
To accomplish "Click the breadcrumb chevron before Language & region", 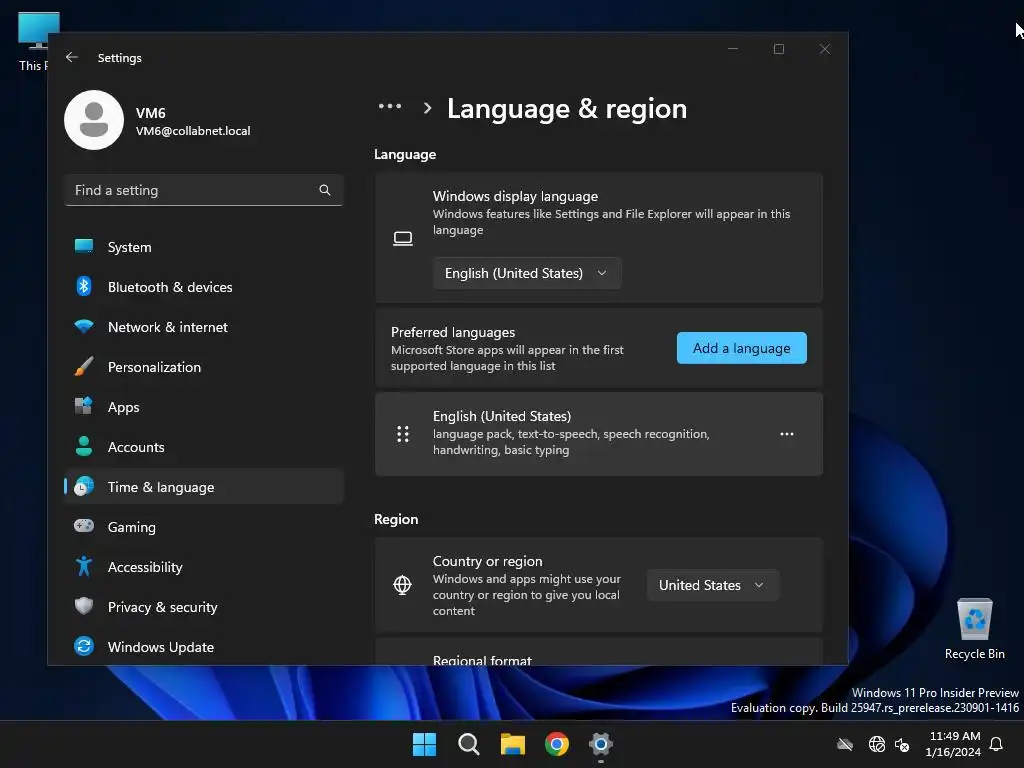I will 427,108.
